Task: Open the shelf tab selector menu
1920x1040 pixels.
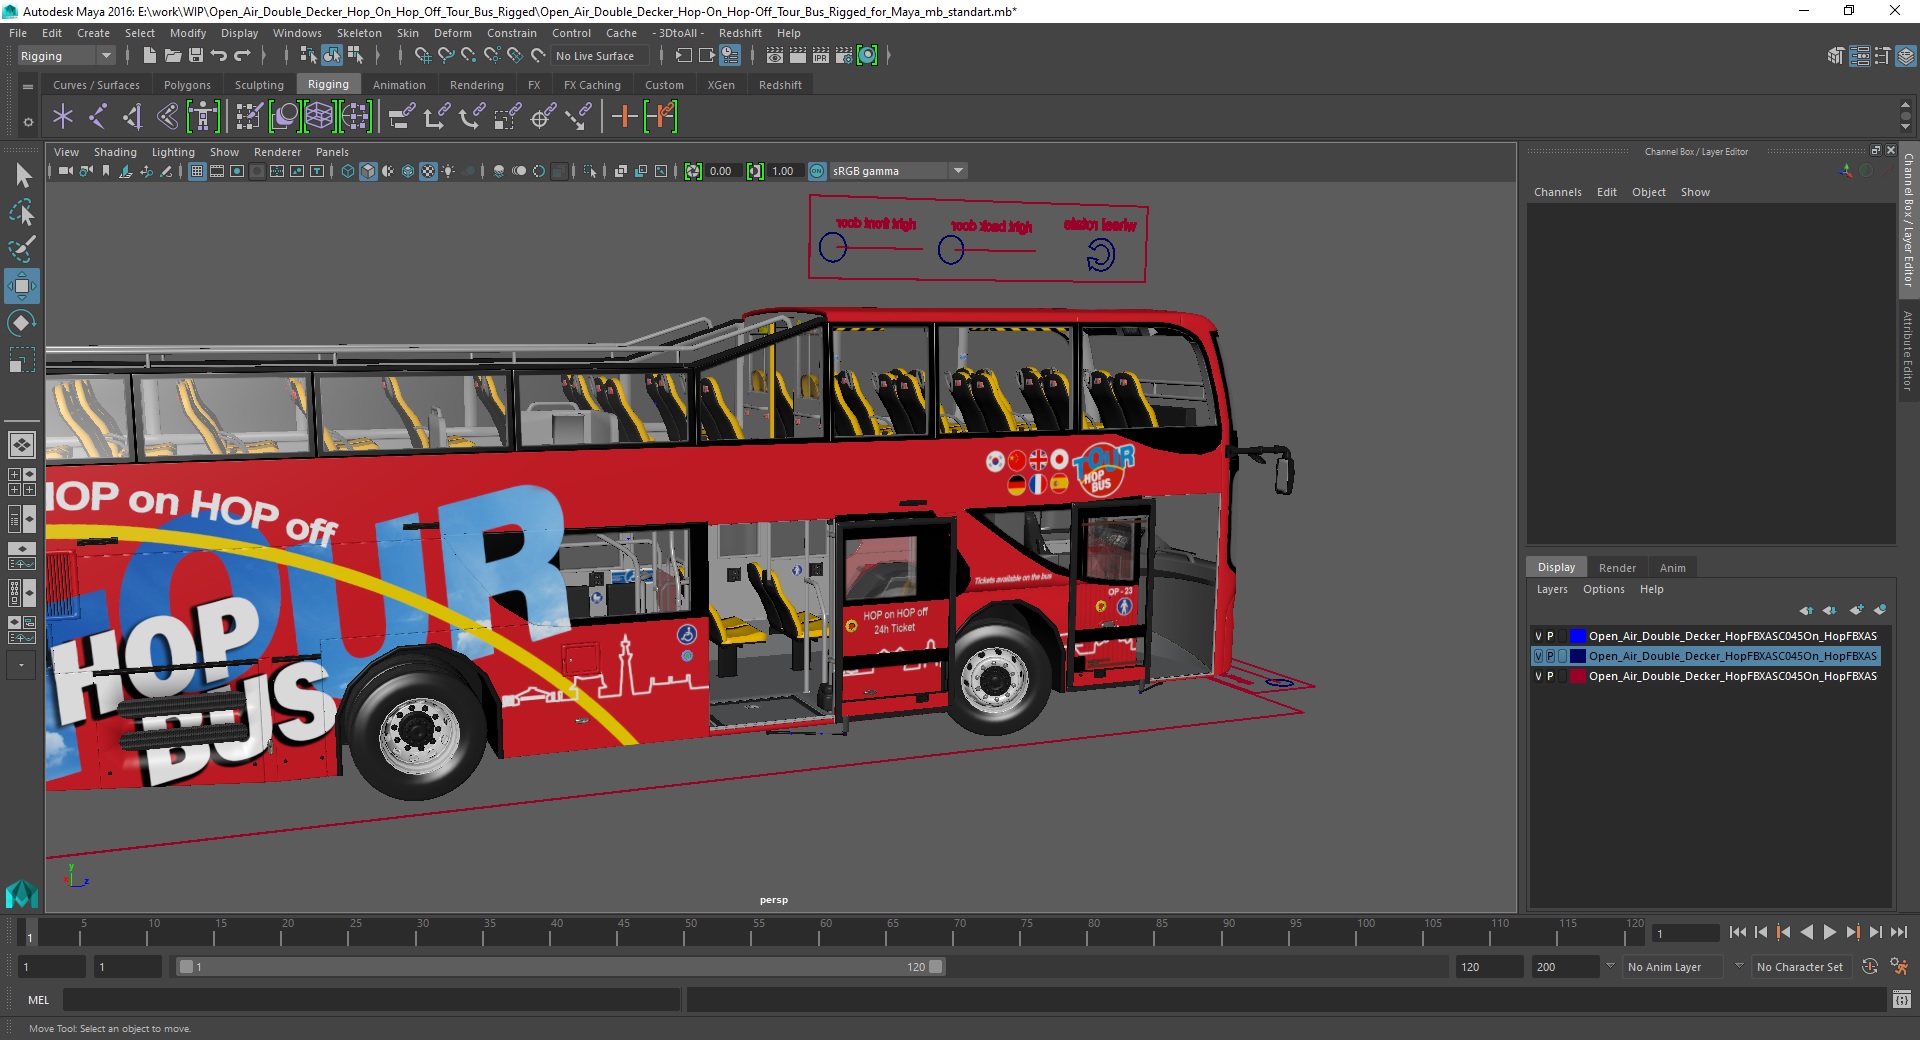Action: [28, 87]
